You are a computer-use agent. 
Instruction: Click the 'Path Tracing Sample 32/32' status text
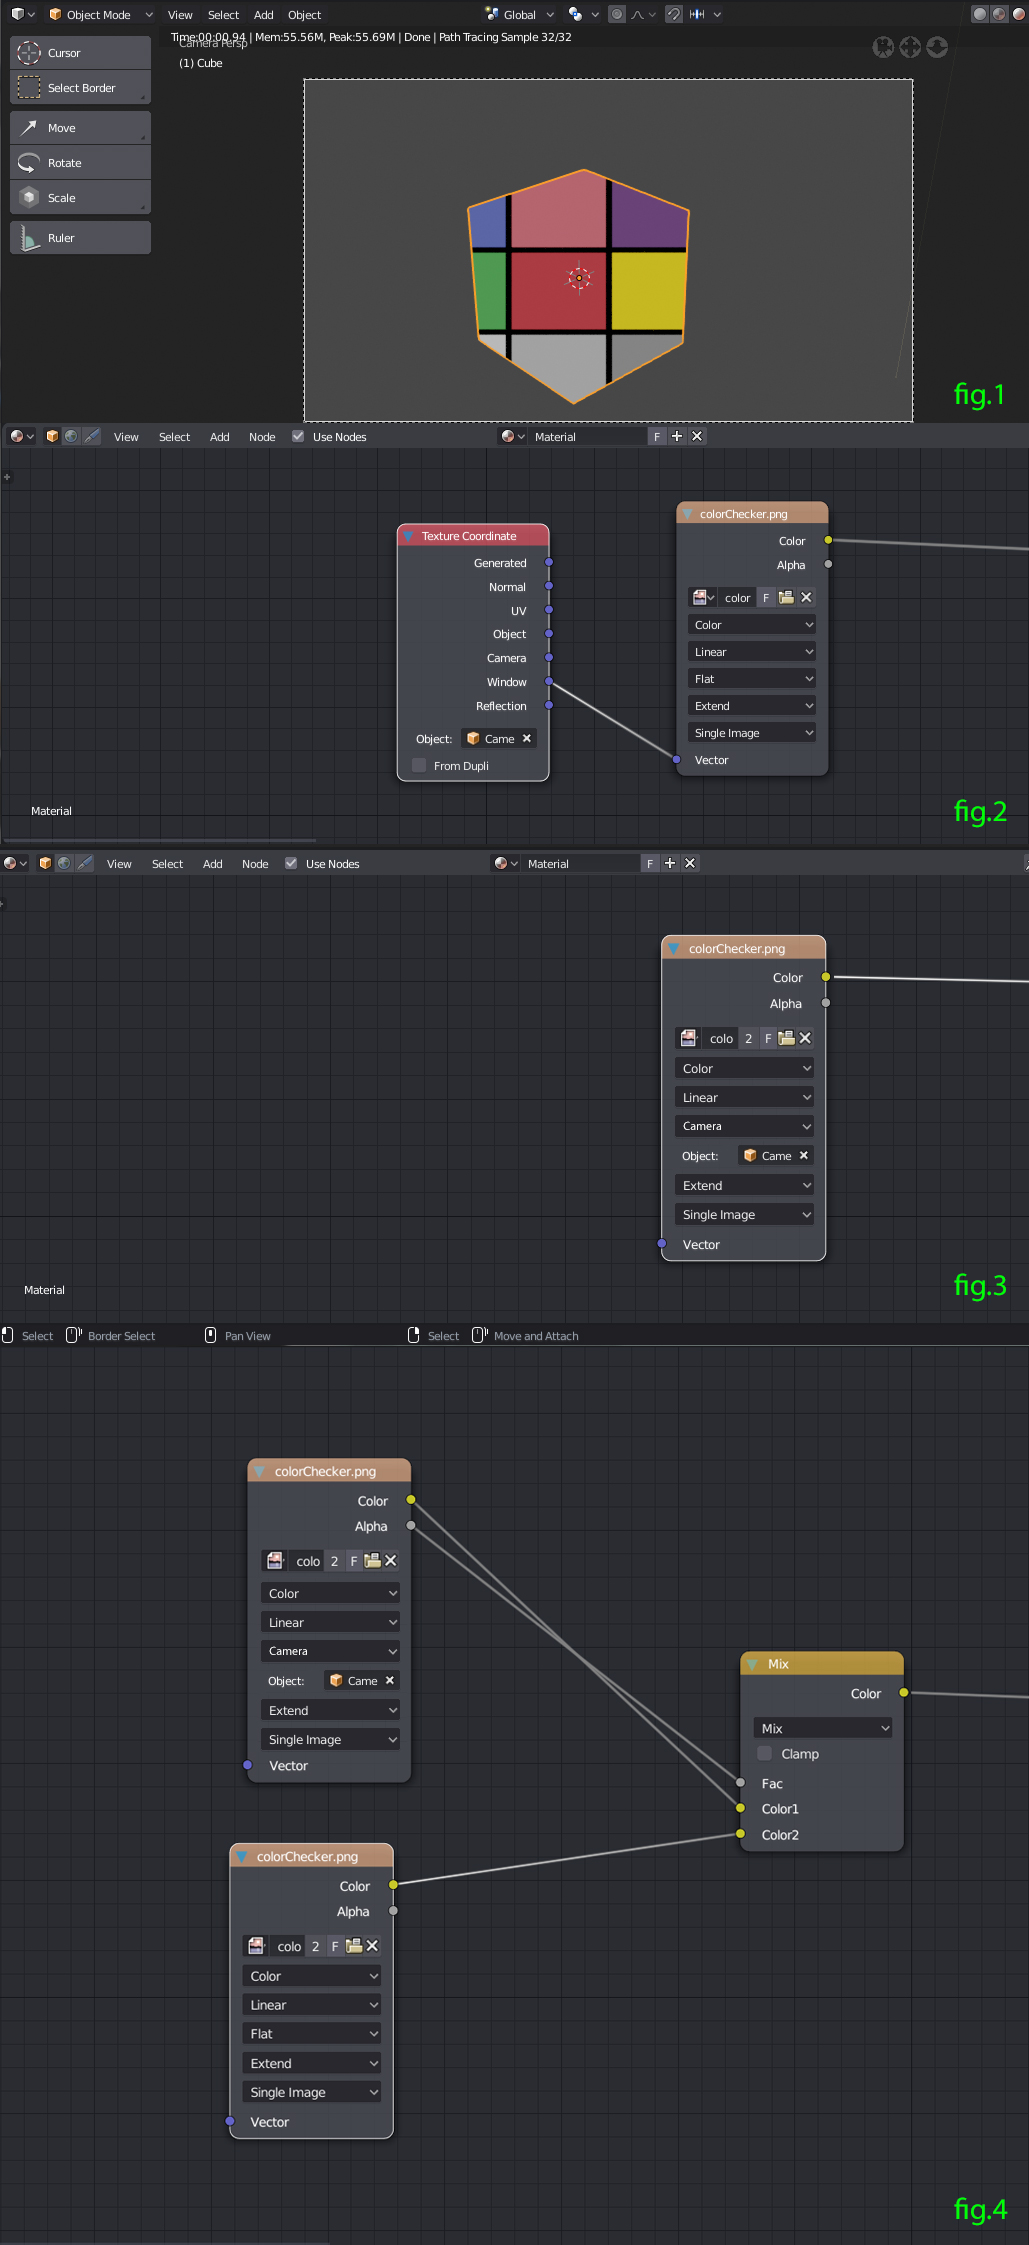click(x=505, y=37)
